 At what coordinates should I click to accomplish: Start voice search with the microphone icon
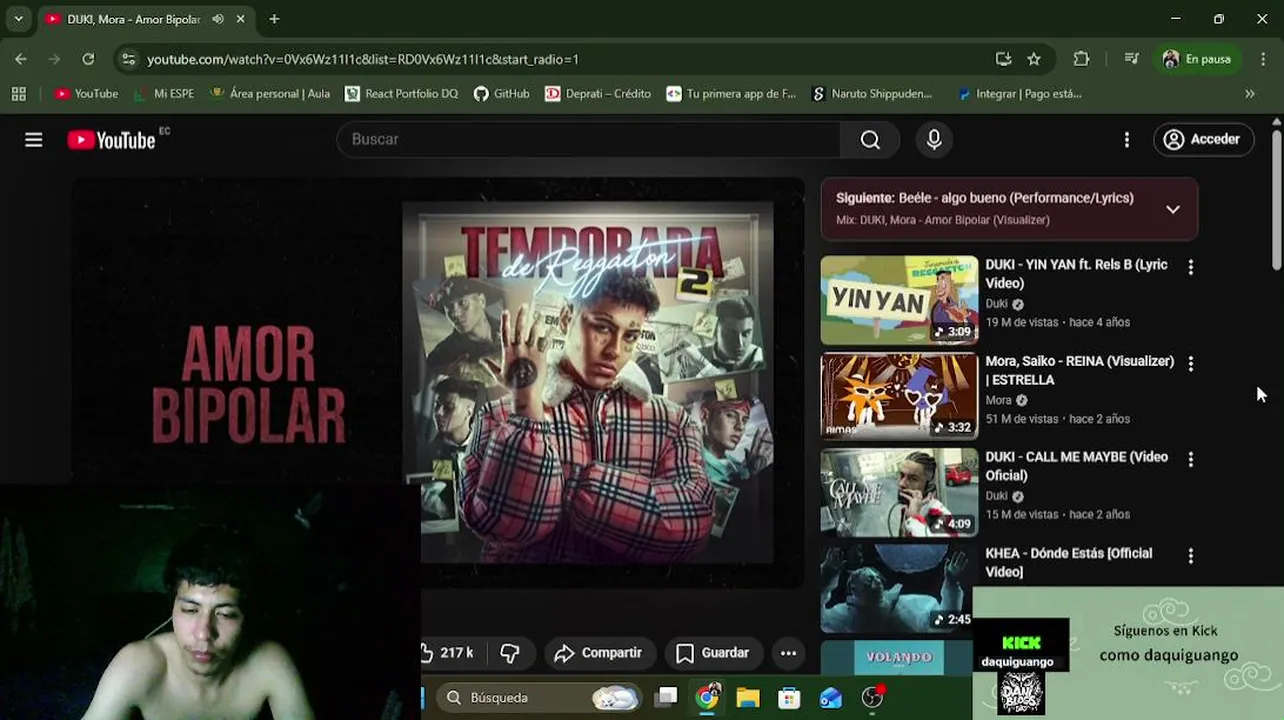(934, 140)
